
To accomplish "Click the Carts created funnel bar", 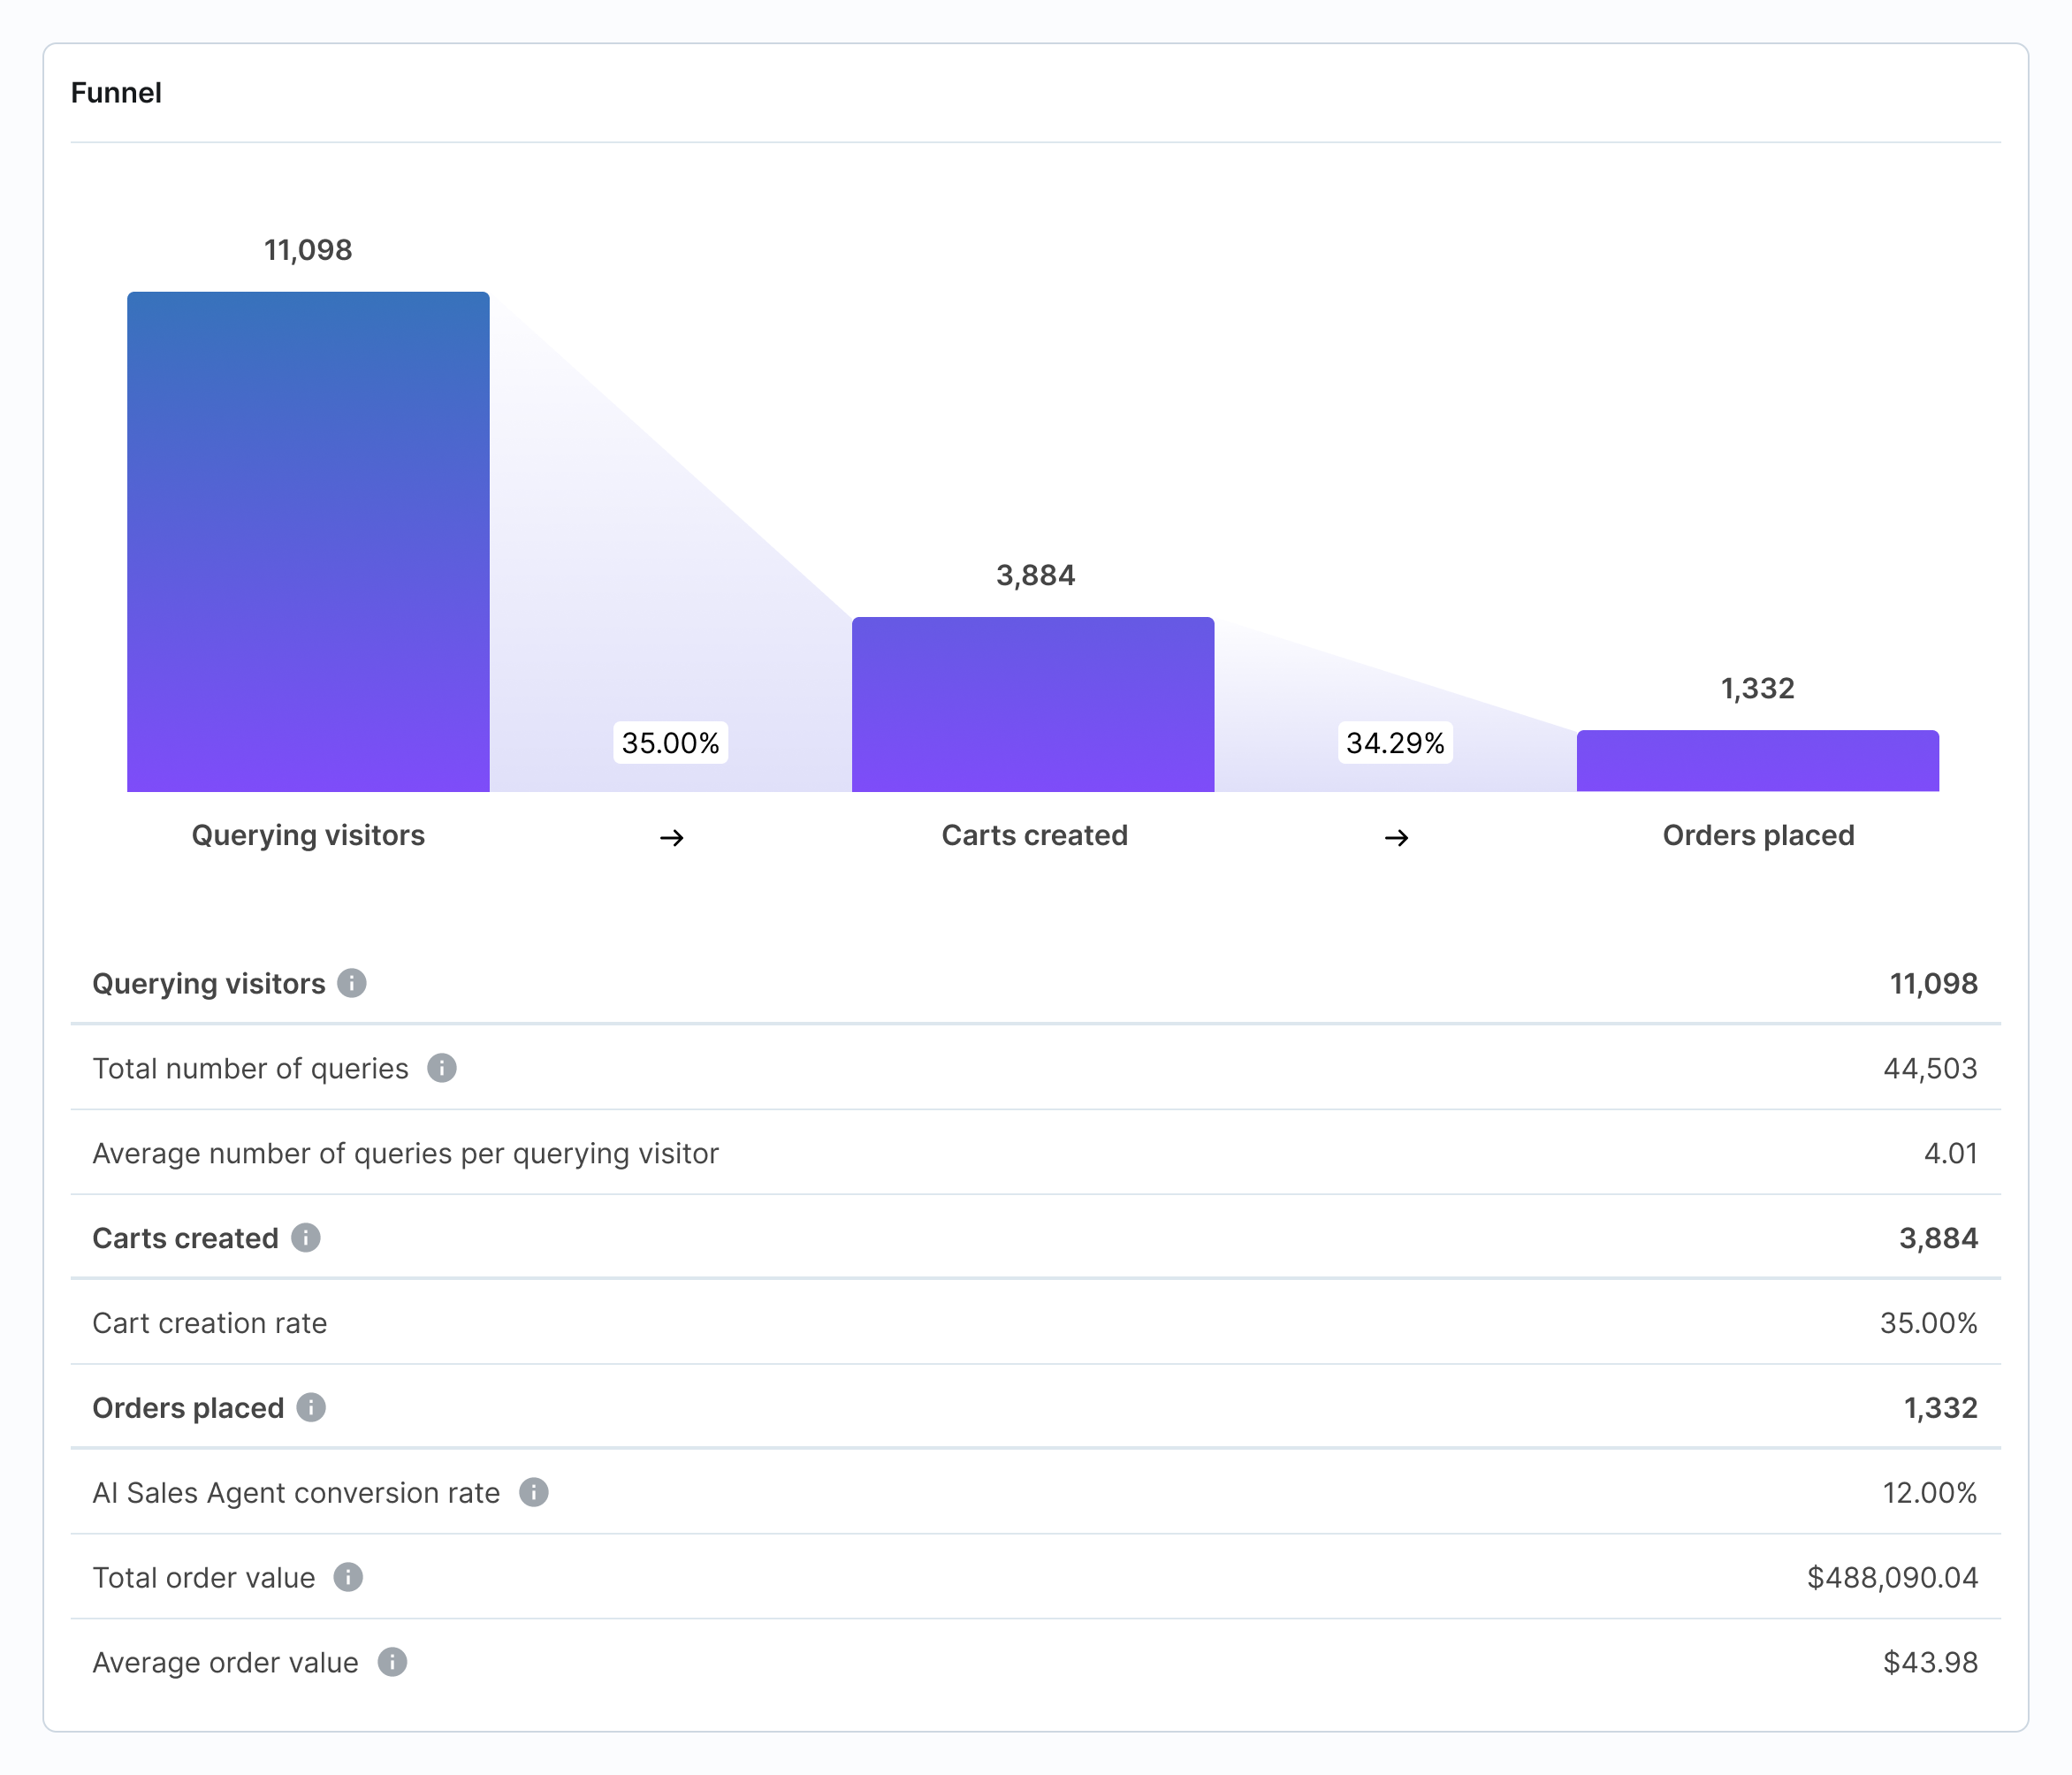I will pyautogui.click(x=1033, y=705).
